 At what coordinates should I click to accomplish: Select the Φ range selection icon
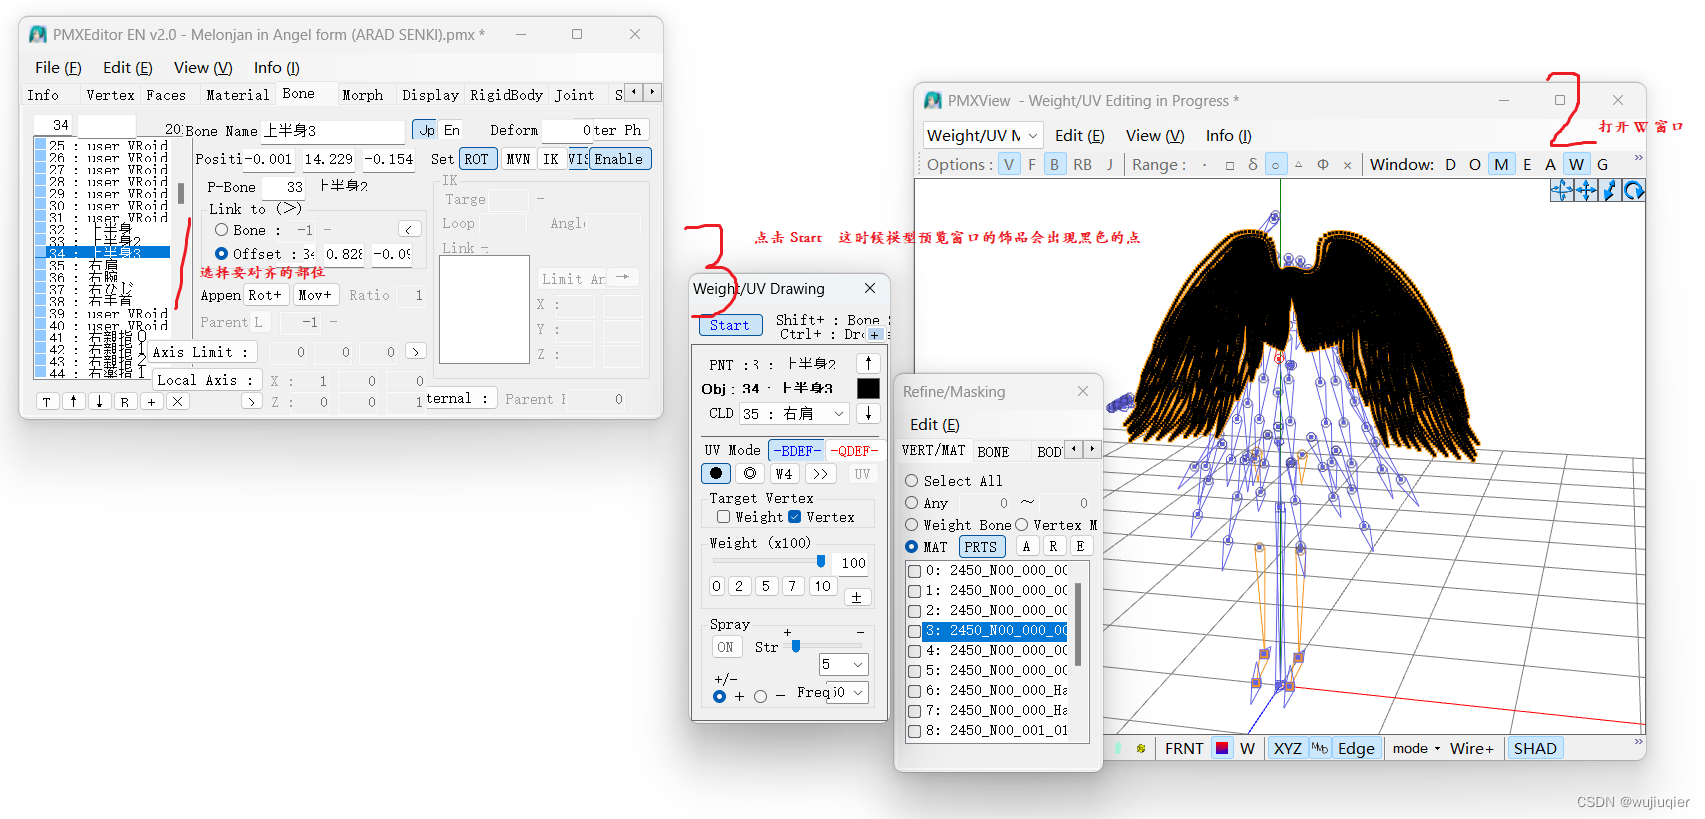pos(1323,165)
